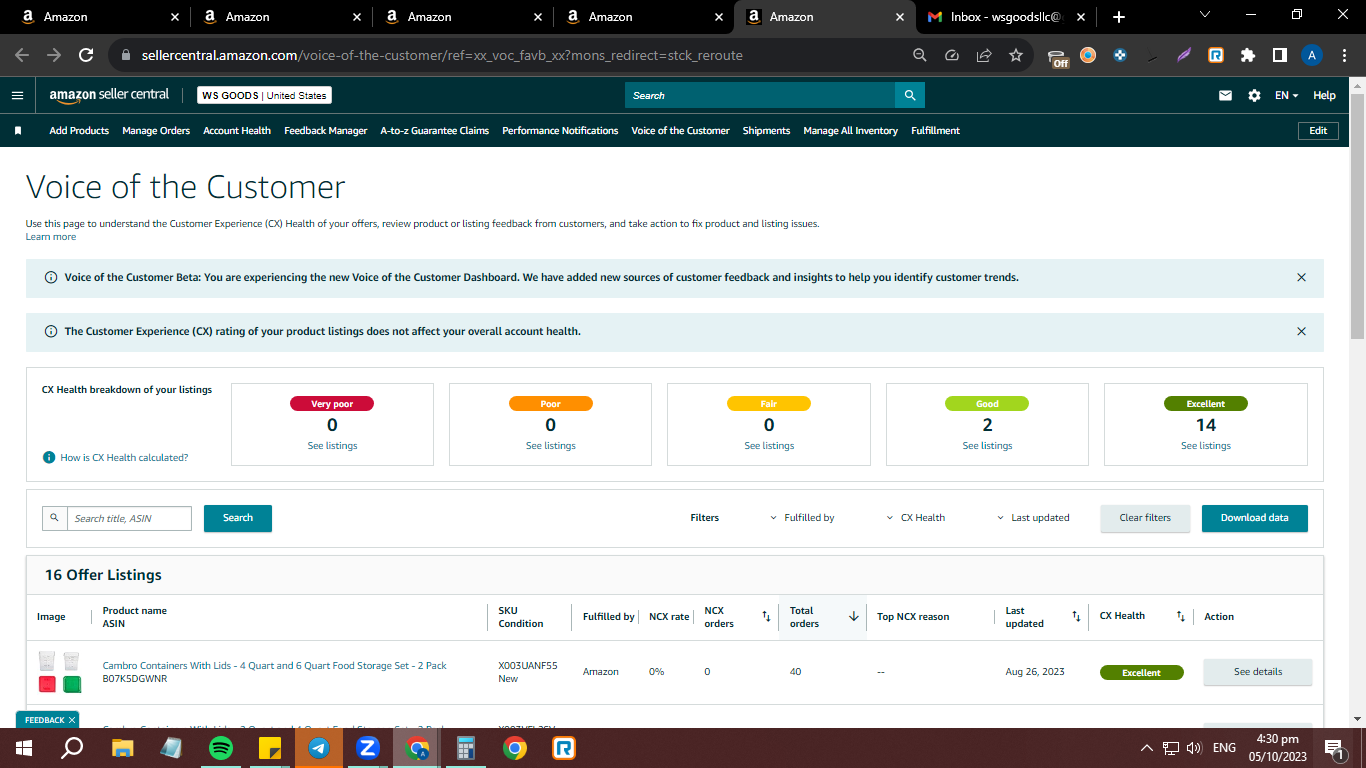Sort by Total orders down arrow
This screenshot has height=768, width=1366.
point(854,617)
